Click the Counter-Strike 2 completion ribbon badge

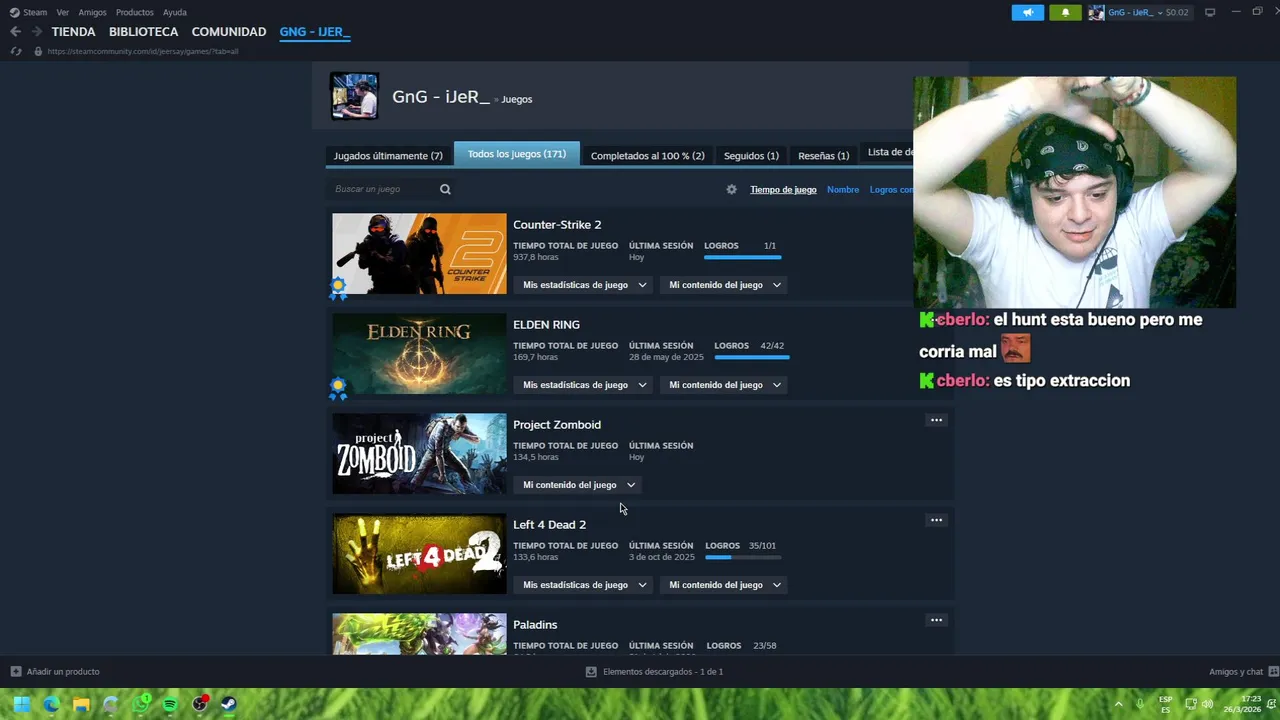pos(338,288)
